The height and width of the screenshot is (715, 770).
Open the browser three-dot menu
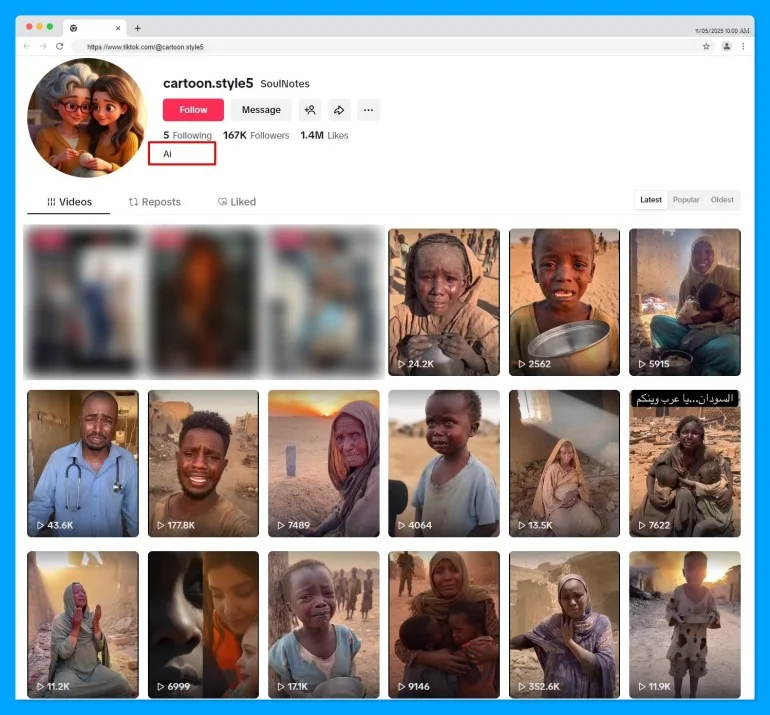point(743,46)
